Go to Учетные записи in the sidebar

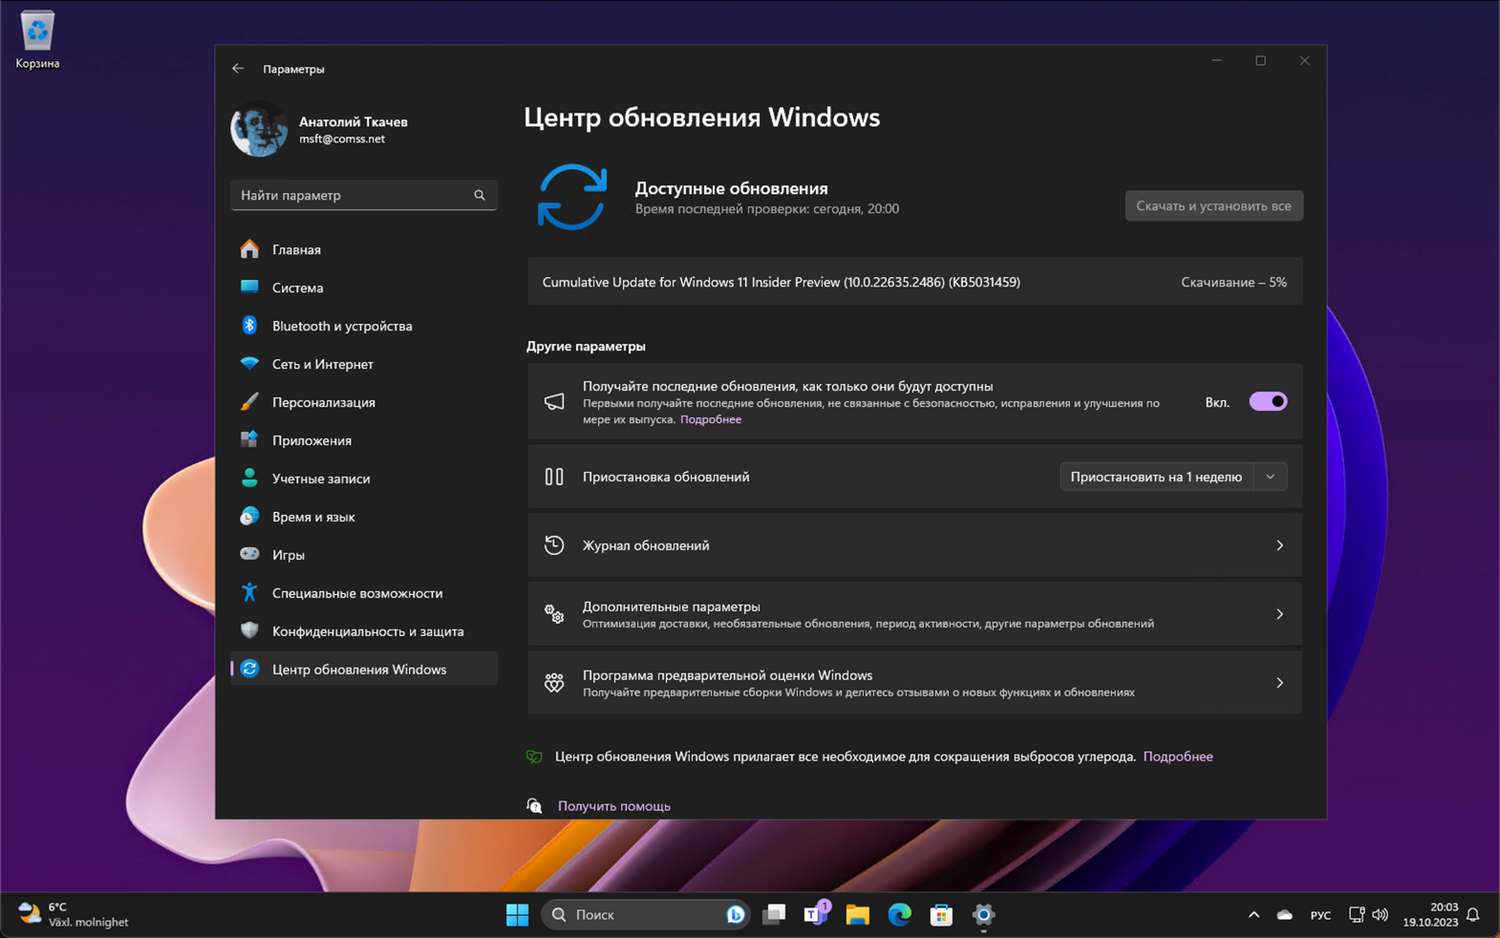(364, 478)
